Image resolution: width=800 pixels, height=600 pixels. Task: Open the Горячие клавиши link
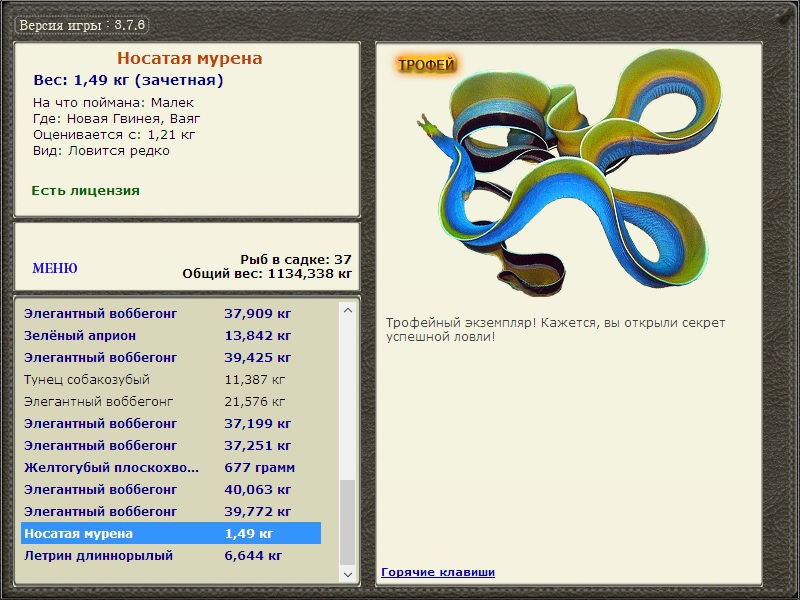tap(438, 572)
